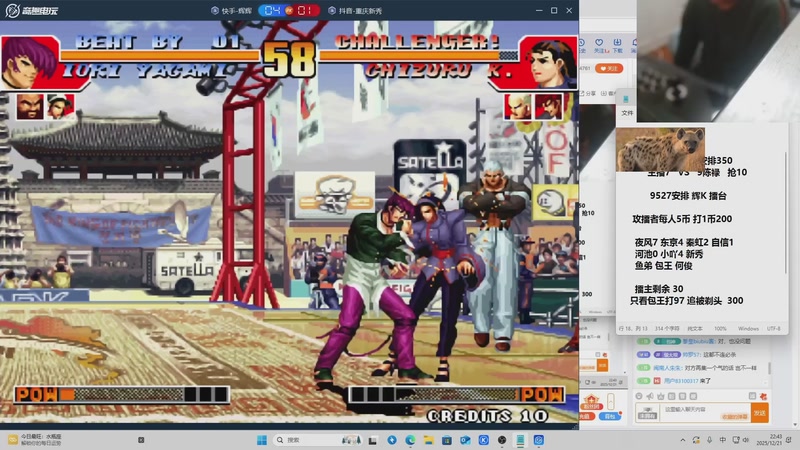800x450 pixels.
Task: Expand the upward arrow panel beside 粉丝团
Action: click(611, 402)
